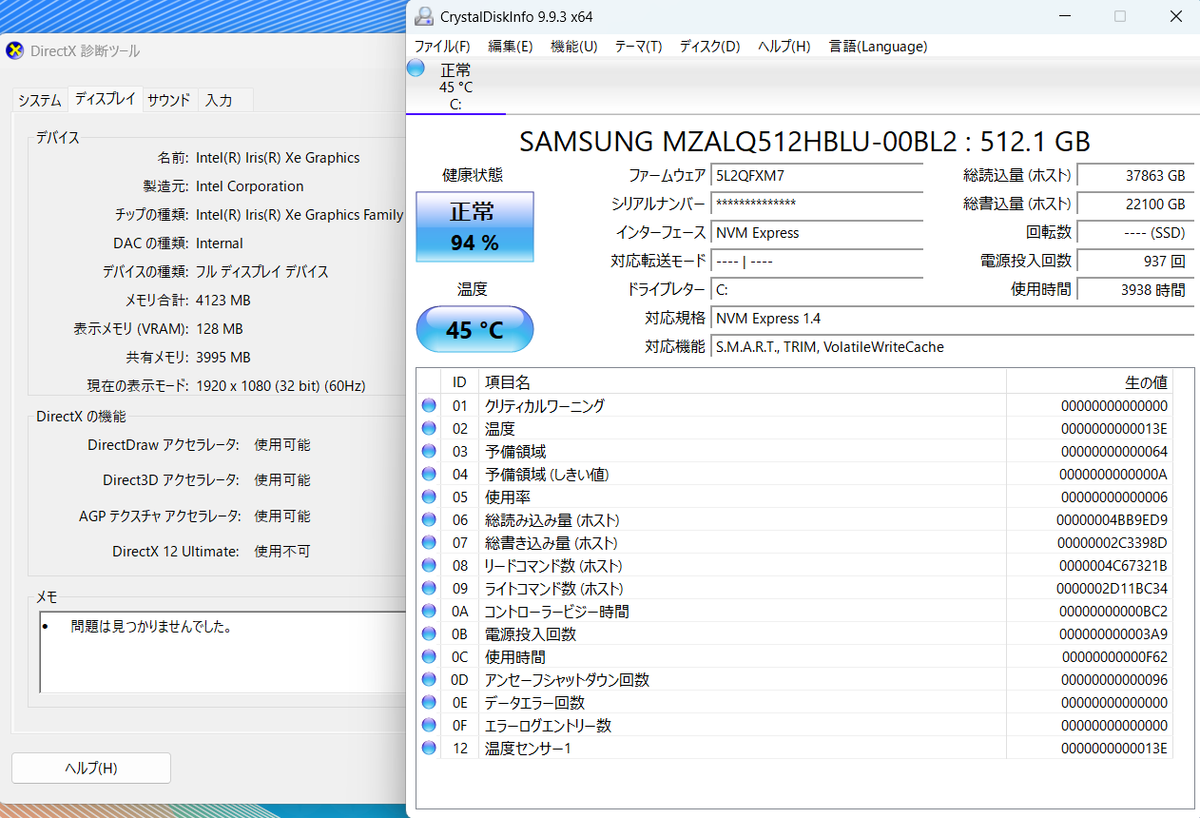Click the SAMSUNG MZALQ512HBLU drive model title

click(x=805, y=141)
